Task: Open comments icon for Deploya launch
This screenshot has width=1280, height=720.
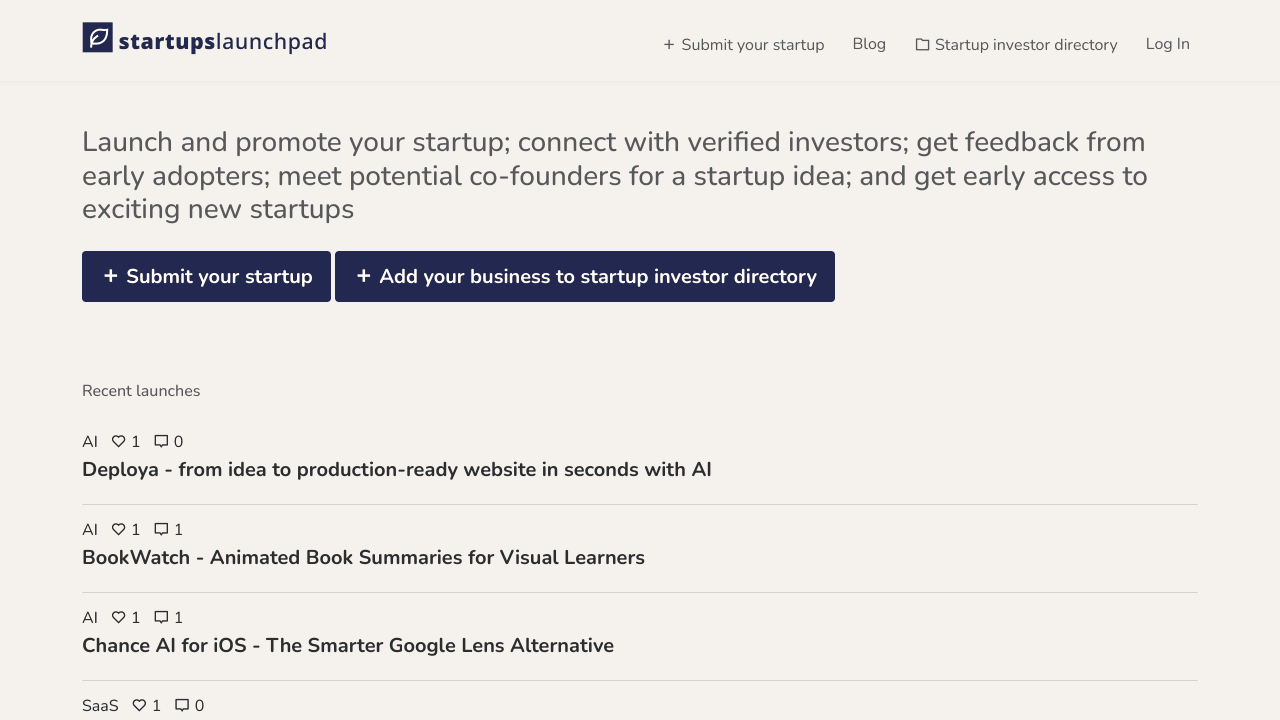Action: (160, 441)
